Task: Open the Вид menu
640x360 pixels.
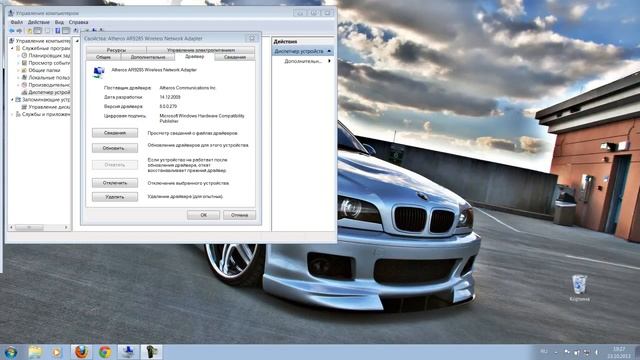Action: 59,22
